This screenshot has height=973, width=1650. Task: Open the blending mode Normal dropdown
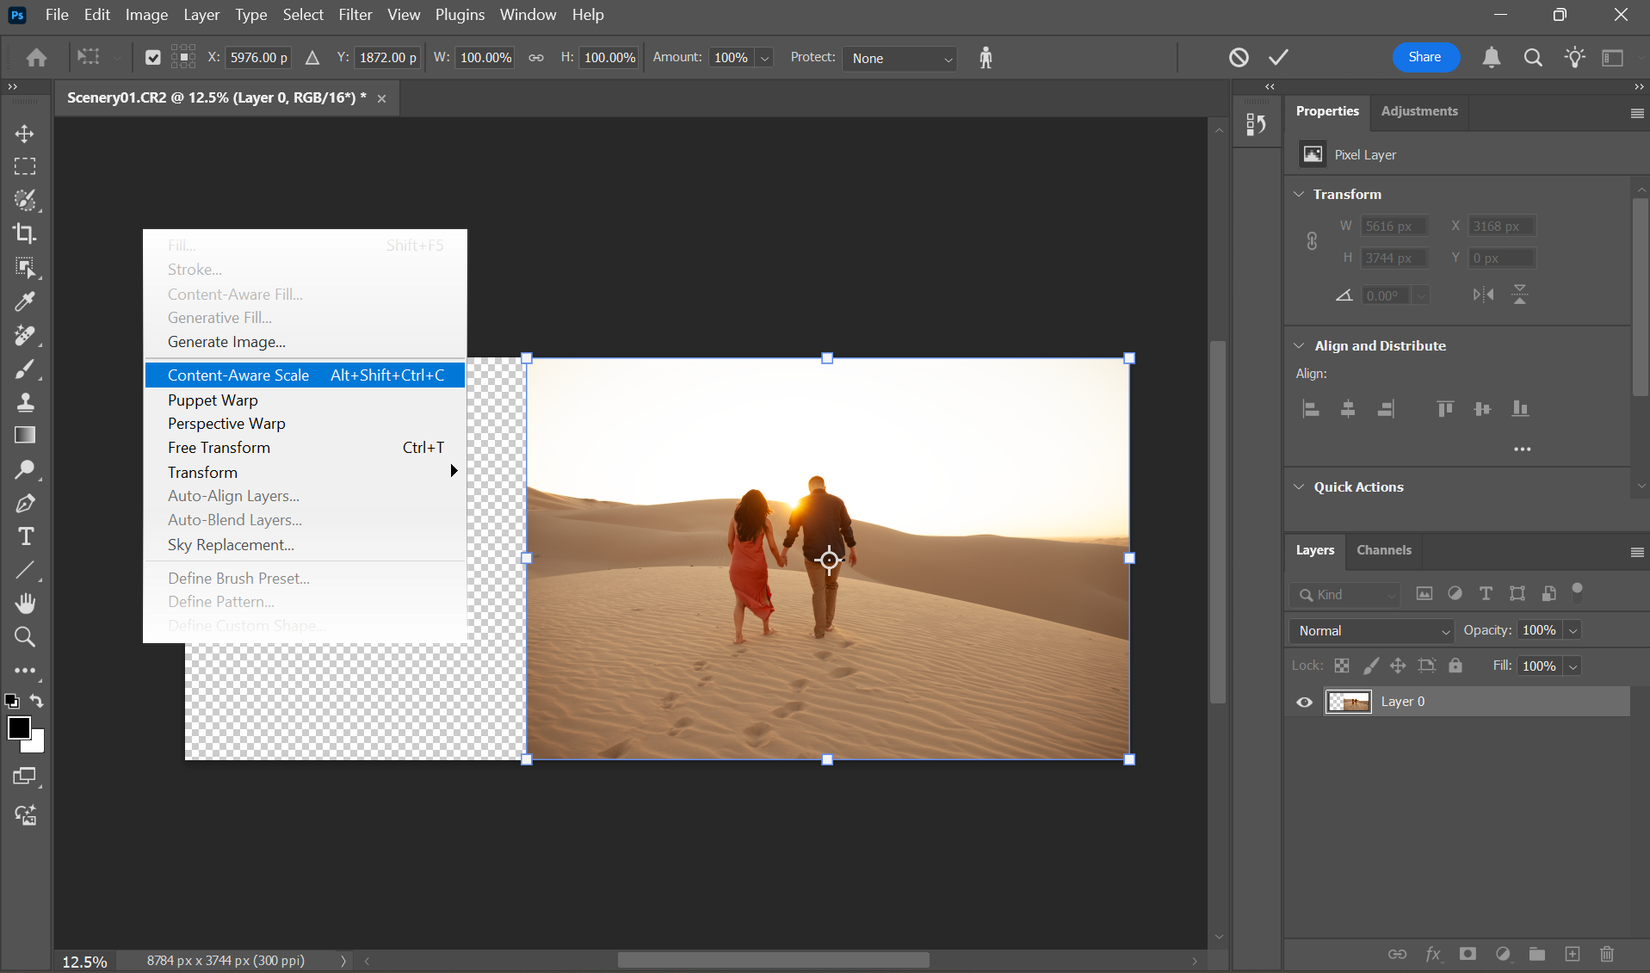(x=1371, y=630)
